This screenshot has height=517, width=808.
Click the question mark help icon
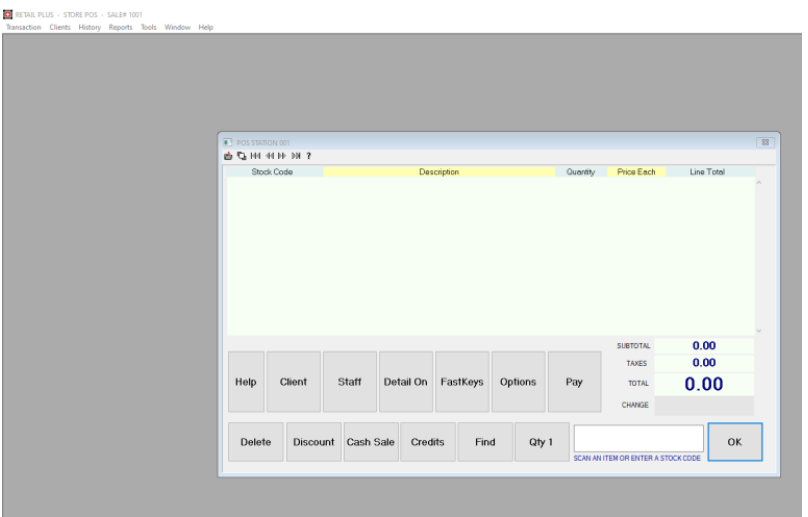[x=308, y=156]
